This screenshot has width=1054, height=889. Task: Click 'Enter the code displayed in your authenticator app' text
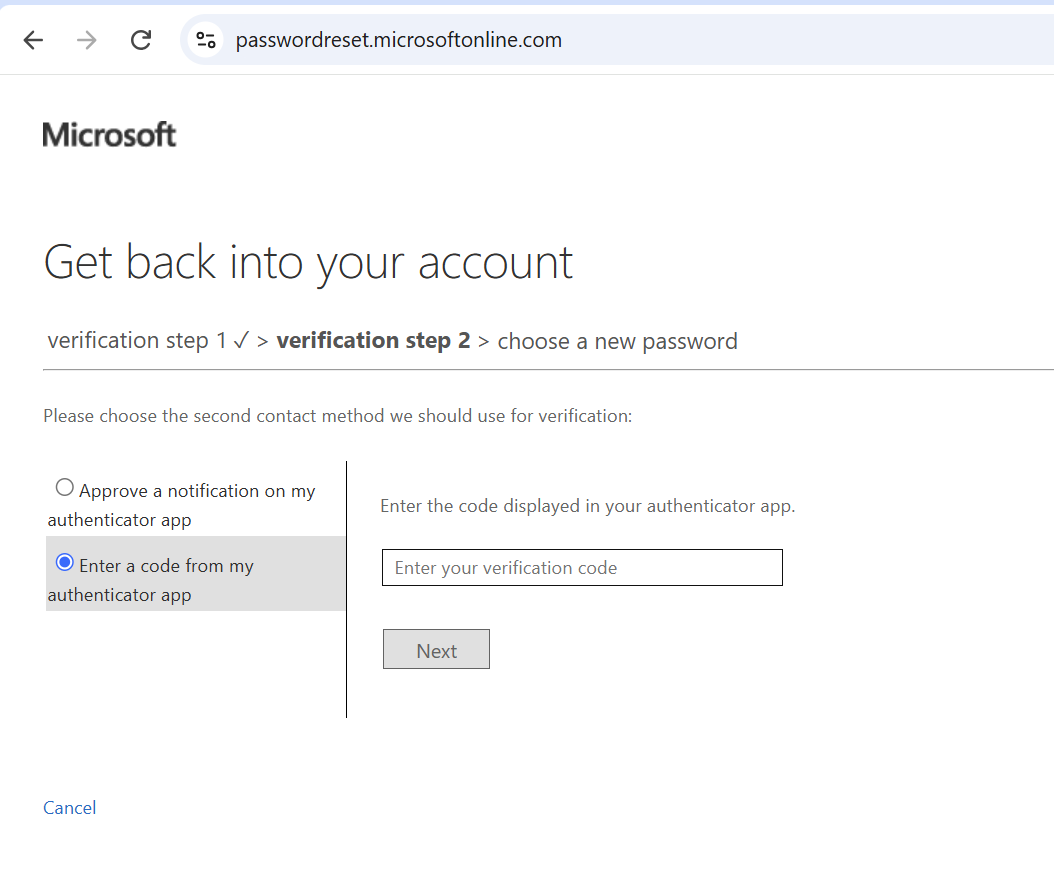(587, 506)
